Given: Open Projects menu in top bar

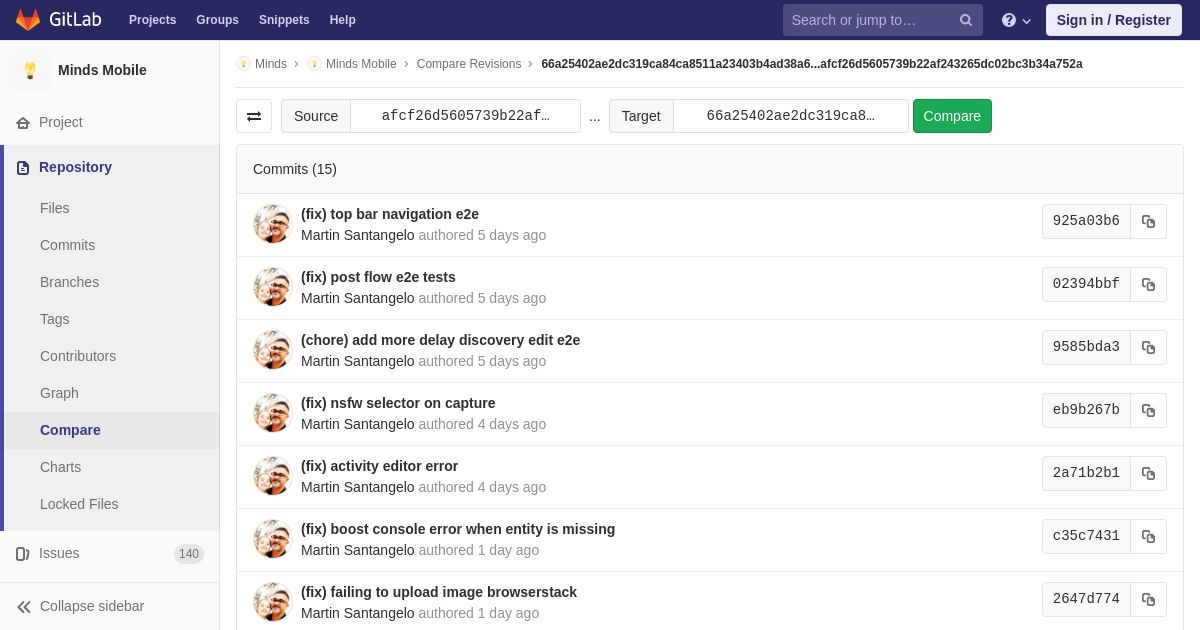Looking at the screenshot, I should [152, 20].
